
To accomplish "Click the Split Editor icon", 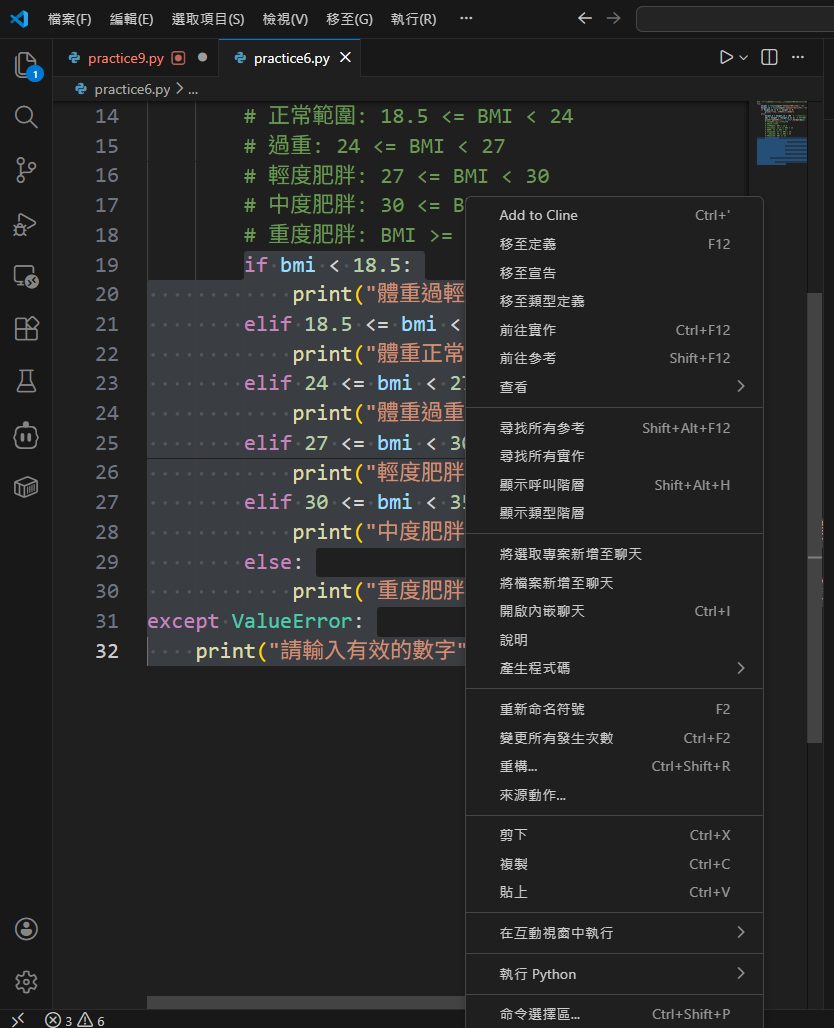I will (x=767, y=57).
